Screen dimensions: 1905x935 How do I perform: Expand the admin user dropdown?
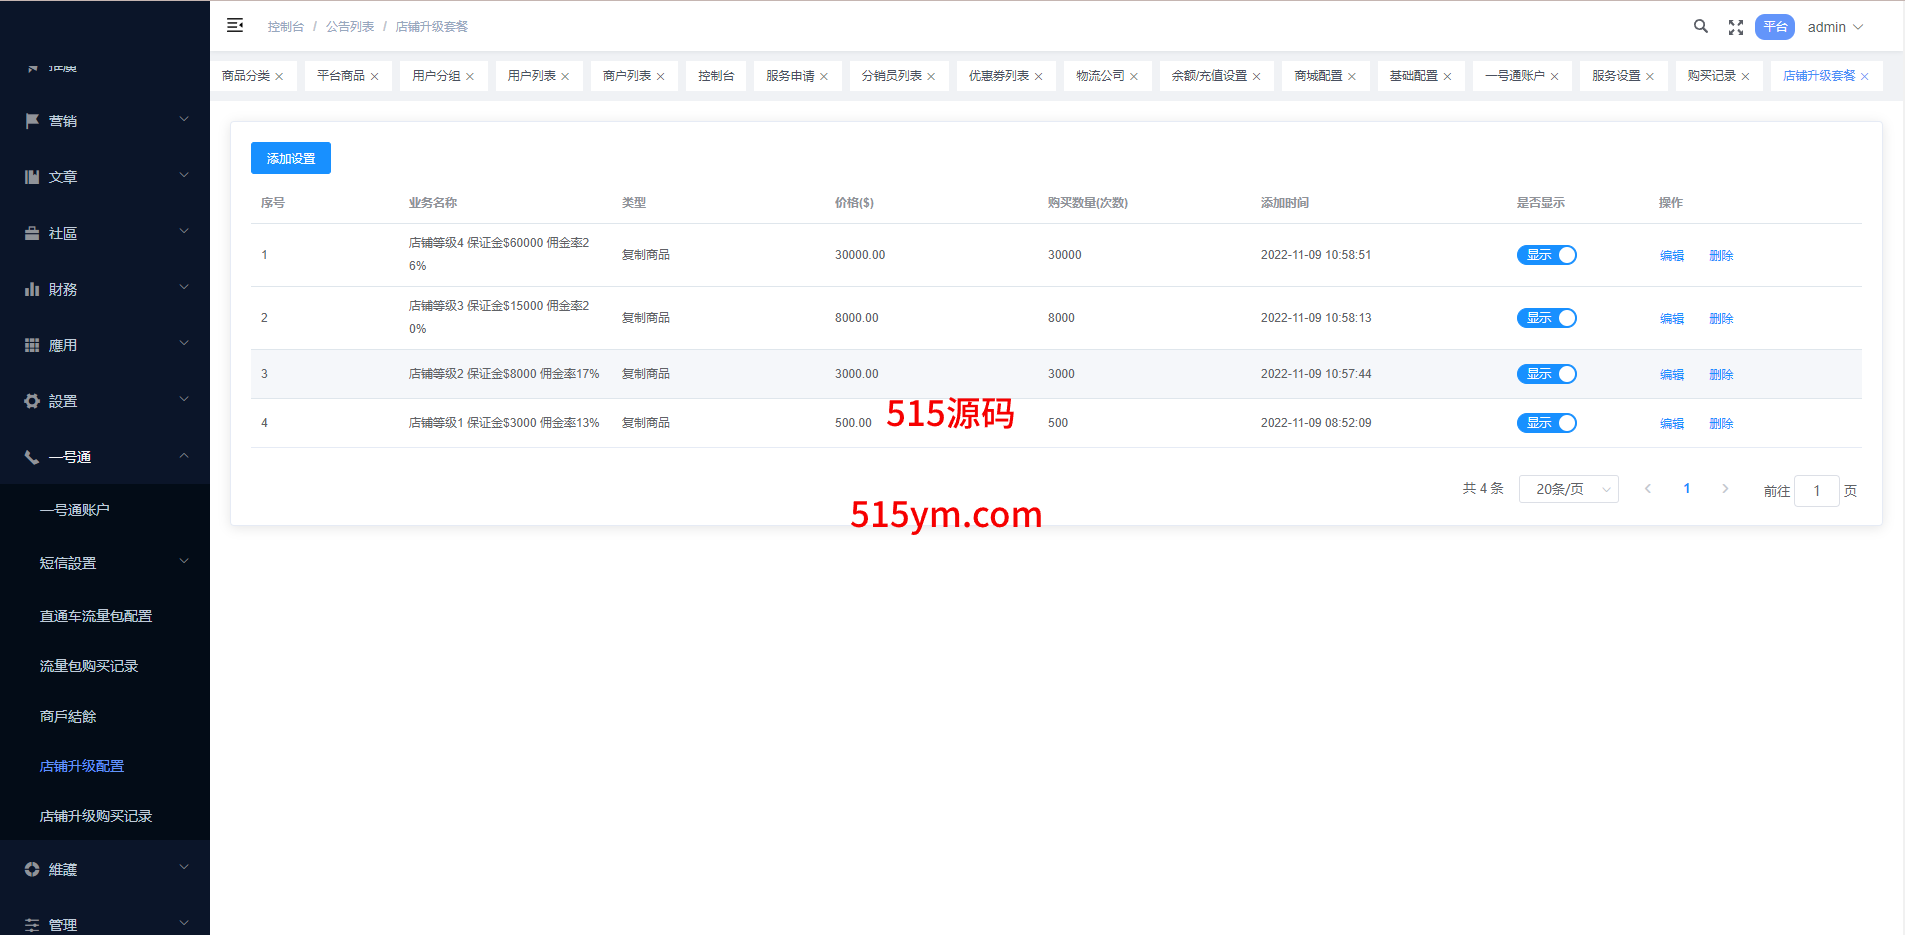pyautogui.click(x=1835, y=27)
